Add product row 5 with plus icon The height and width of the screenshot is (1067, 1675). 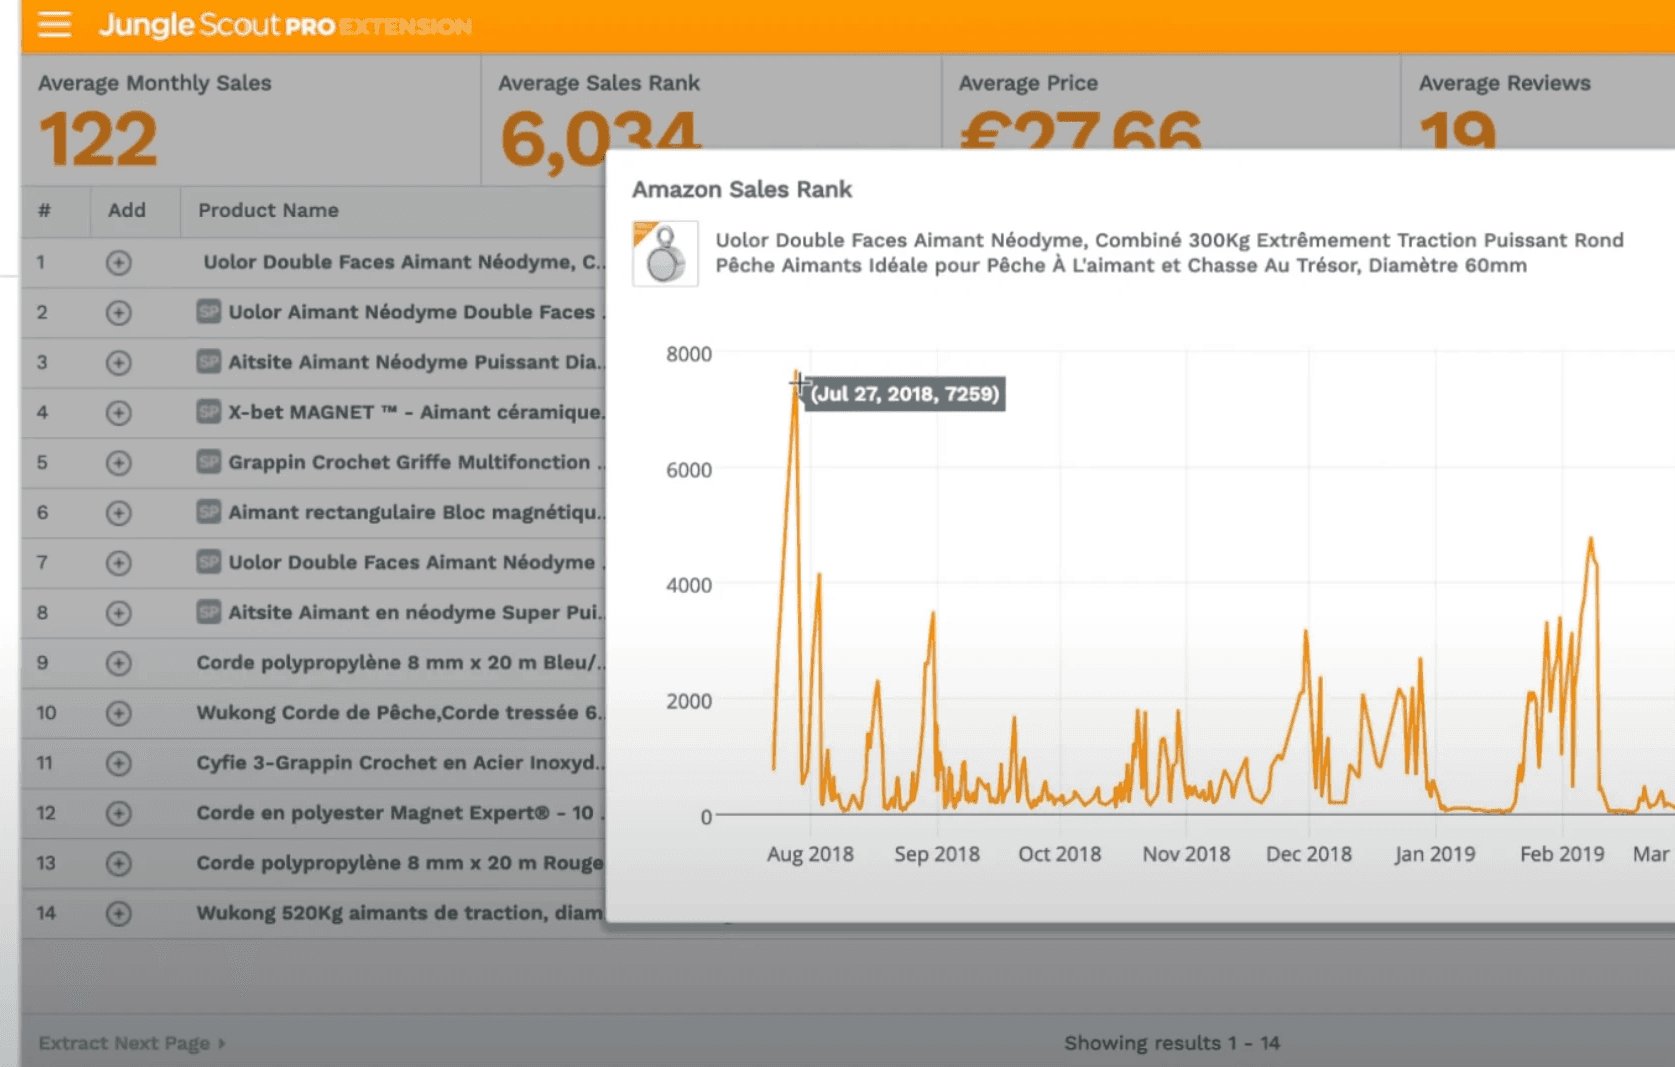click(x=118, y=462)
